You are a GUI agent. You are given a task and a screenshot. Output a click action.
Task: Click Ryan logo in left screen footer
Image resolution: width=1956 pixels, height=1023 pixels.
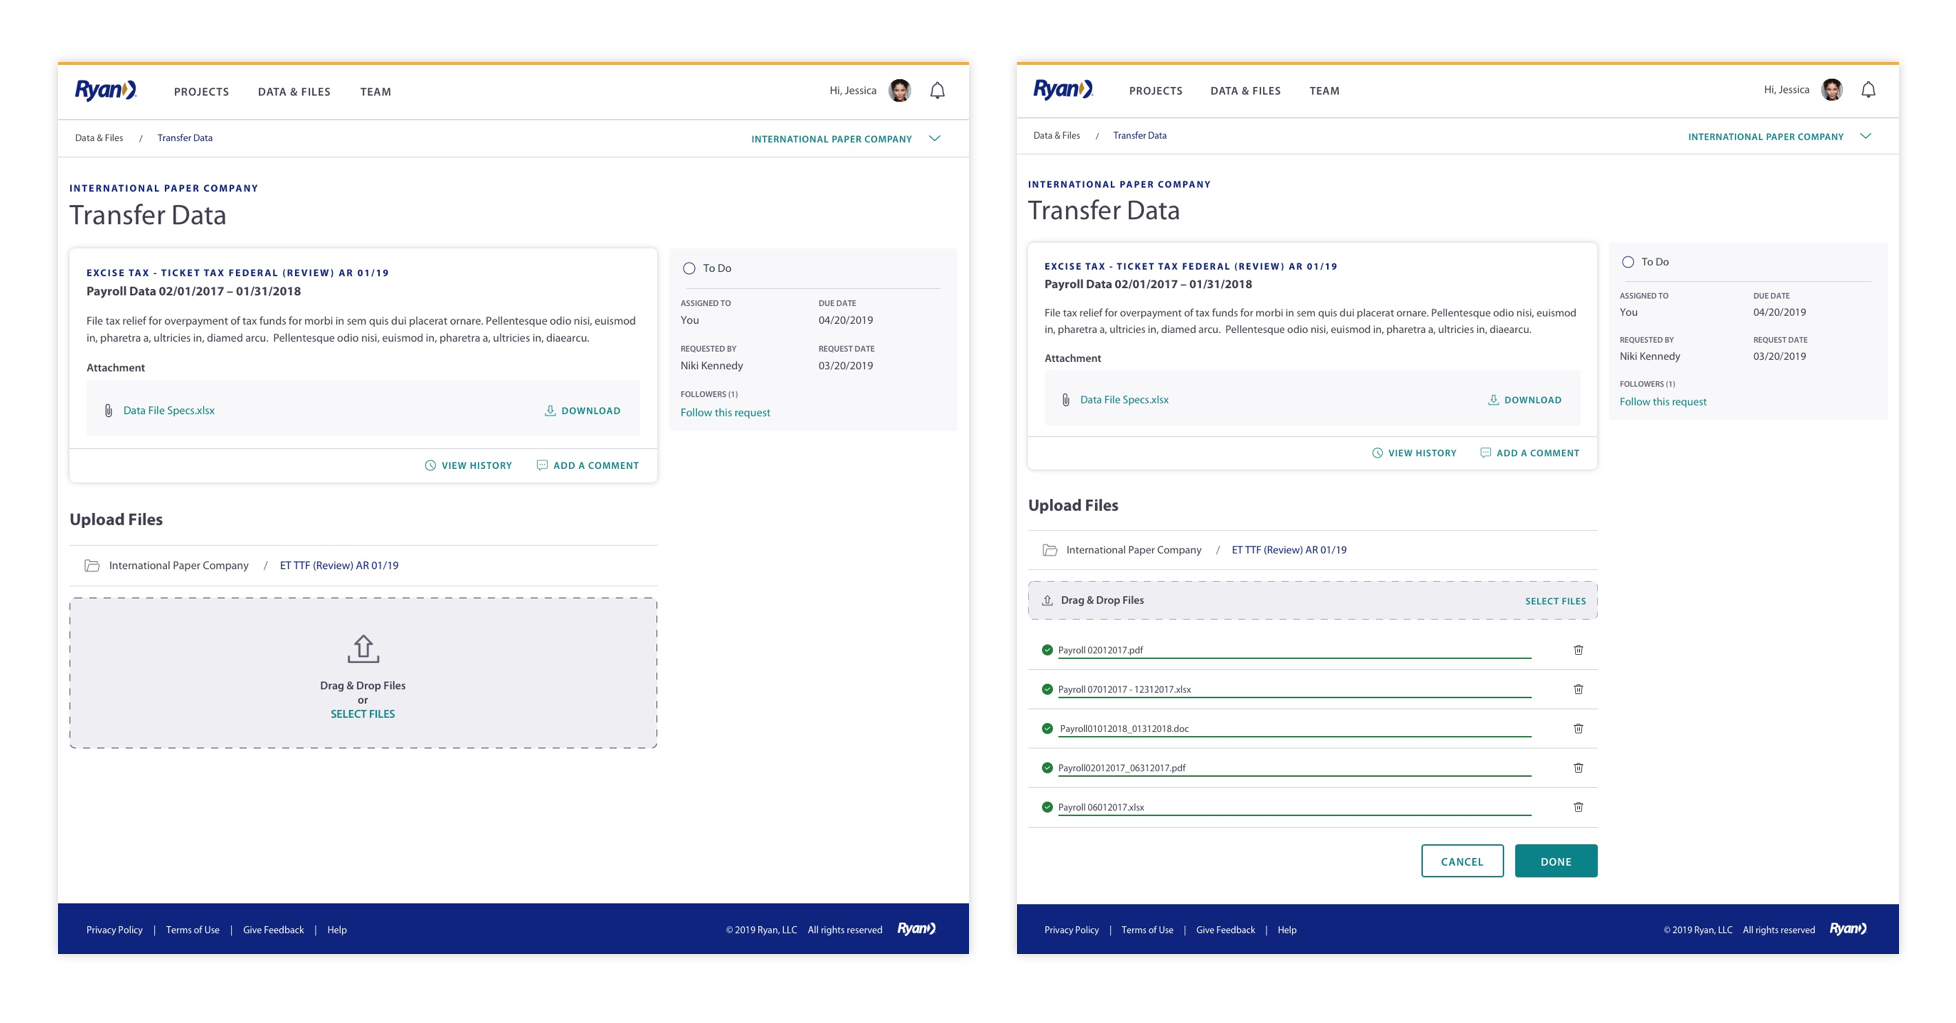(916, 929)
